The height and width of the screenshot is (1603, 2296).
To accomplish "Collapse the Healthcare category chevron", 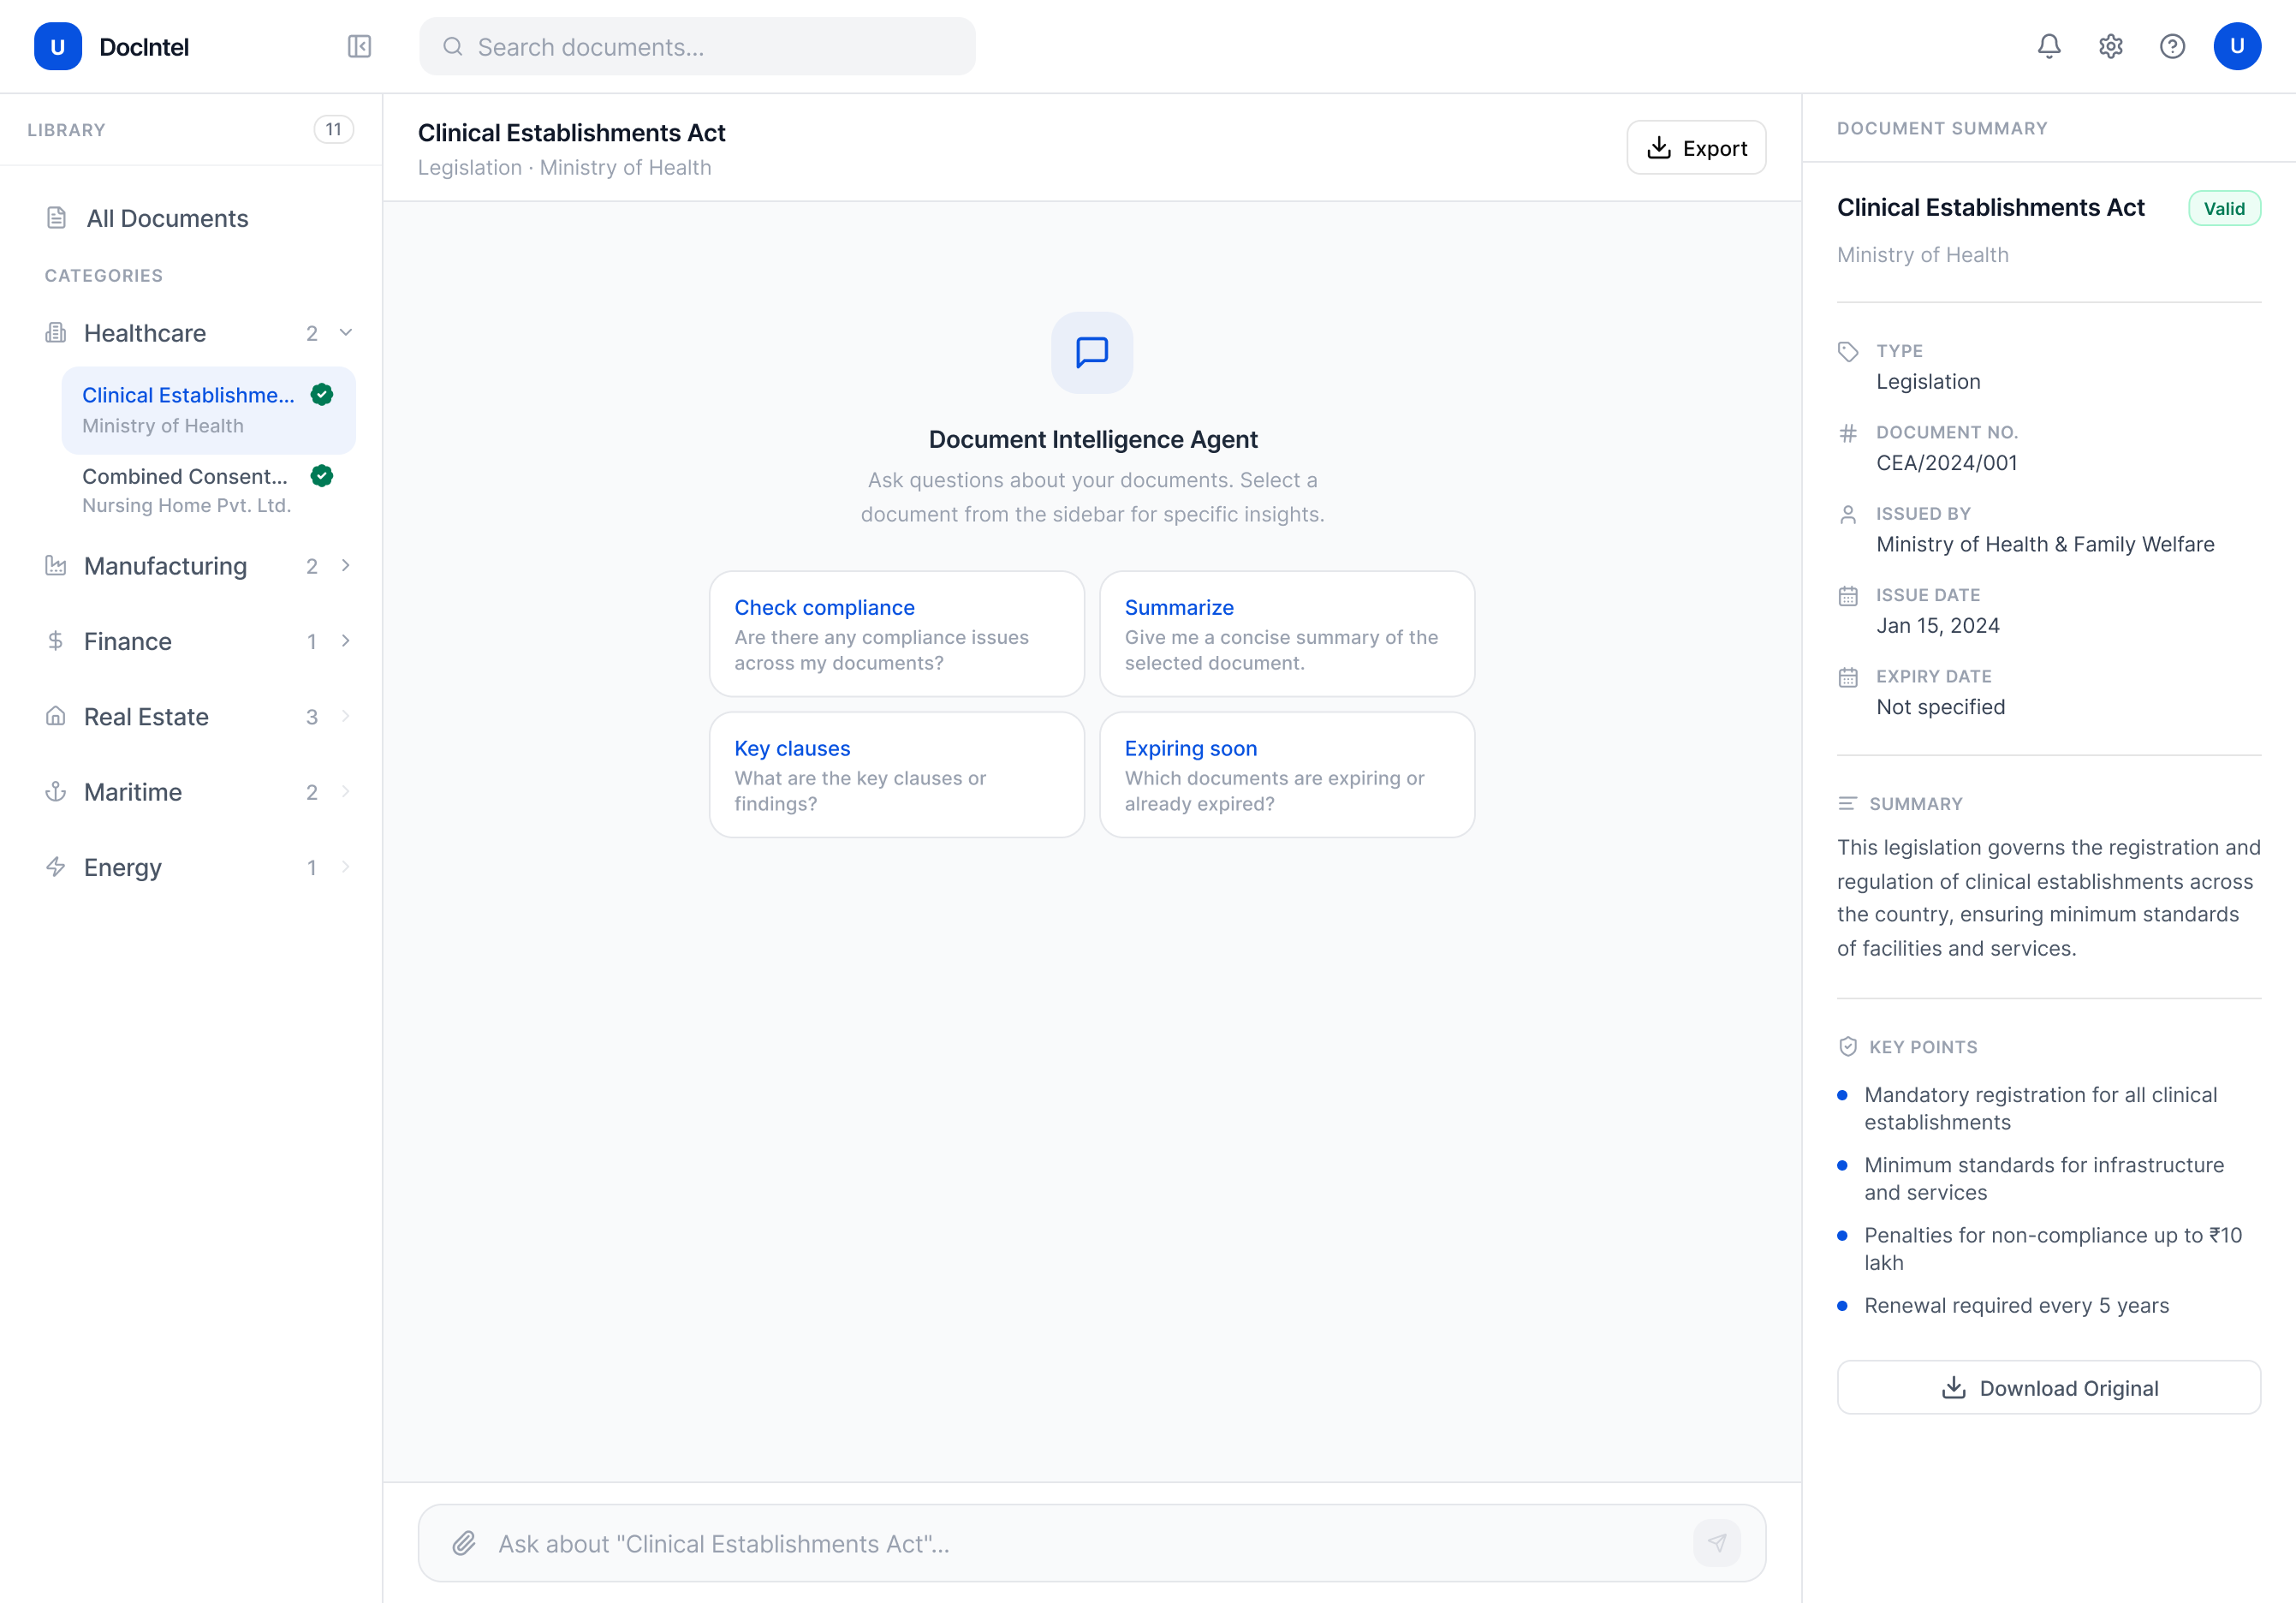I will [x=346, y=332].
